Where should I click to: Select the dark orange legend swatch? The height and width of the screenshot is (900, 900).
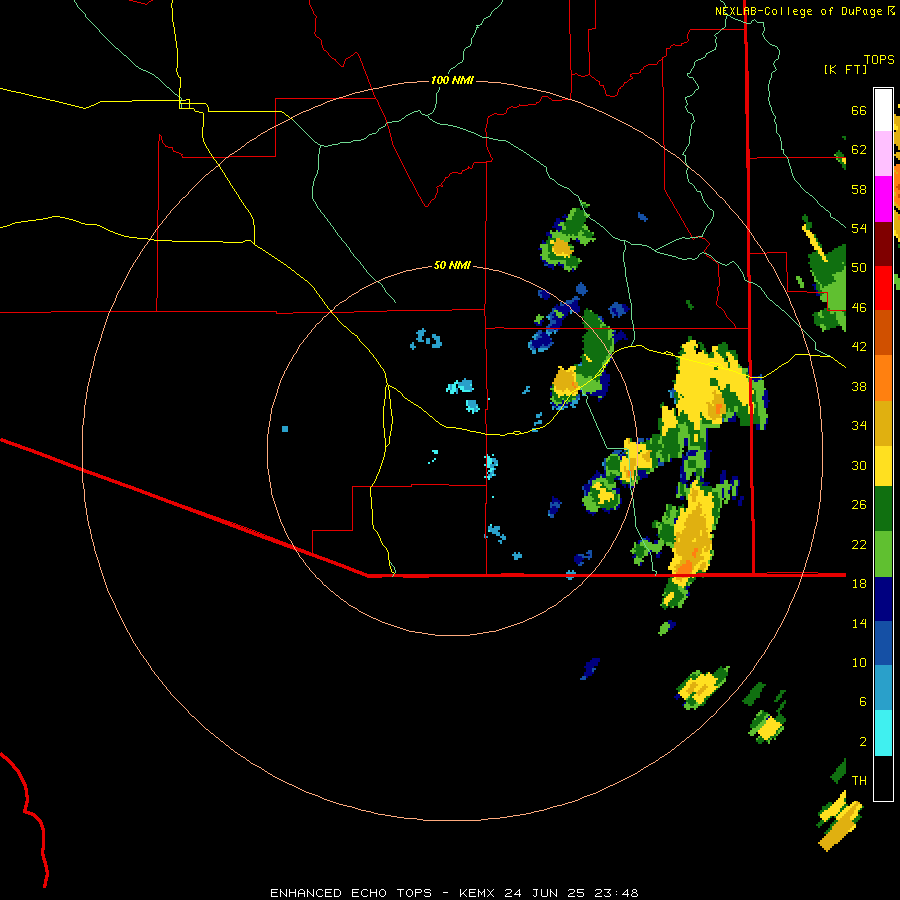pyautogui.click(x=883, y=332)
